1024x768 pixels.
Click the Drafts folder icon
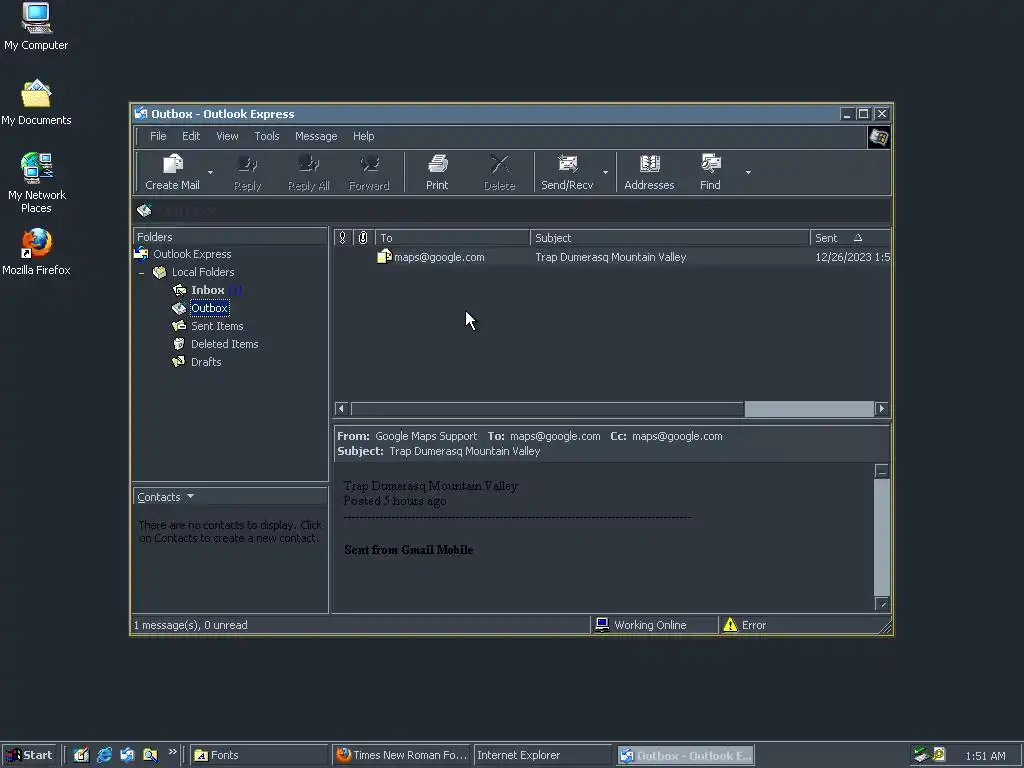[179, 362]
